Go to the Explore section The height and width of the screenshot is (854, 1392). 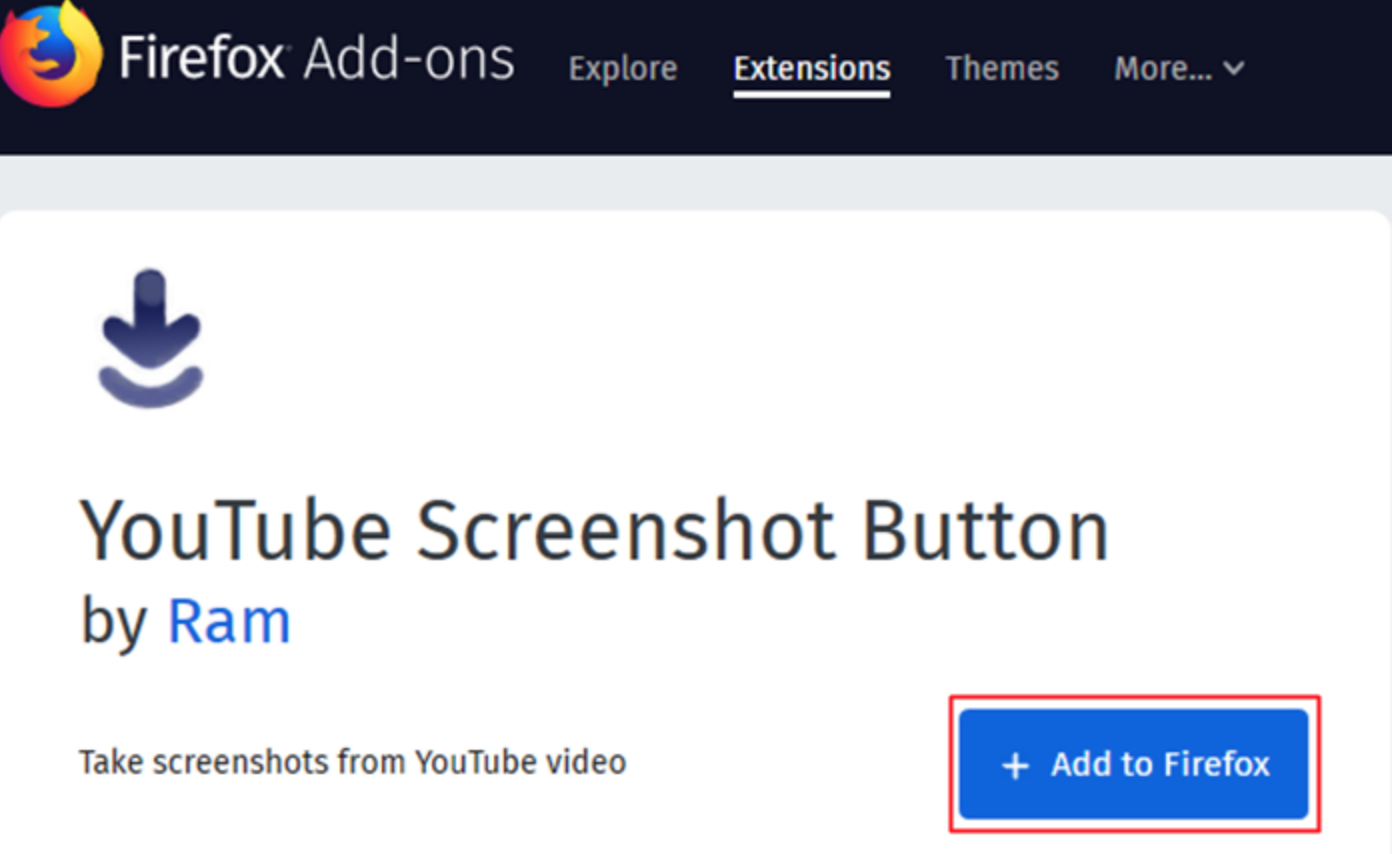(623, 68)
